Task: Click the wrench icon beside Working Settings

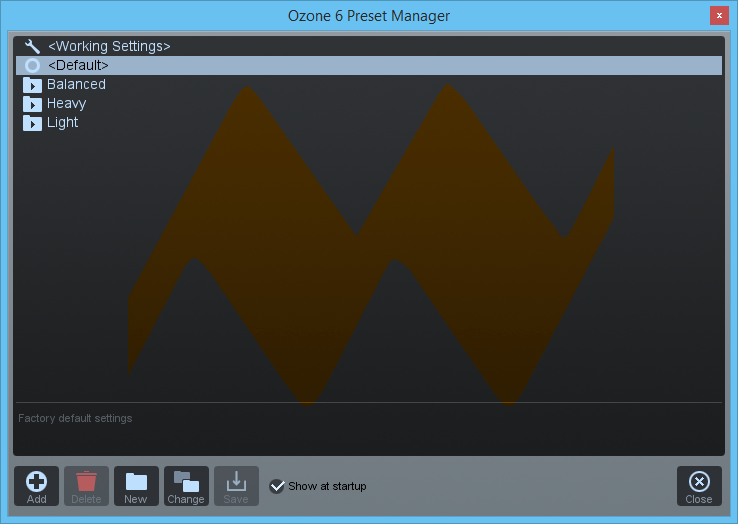Action: [x=32, y=46]
